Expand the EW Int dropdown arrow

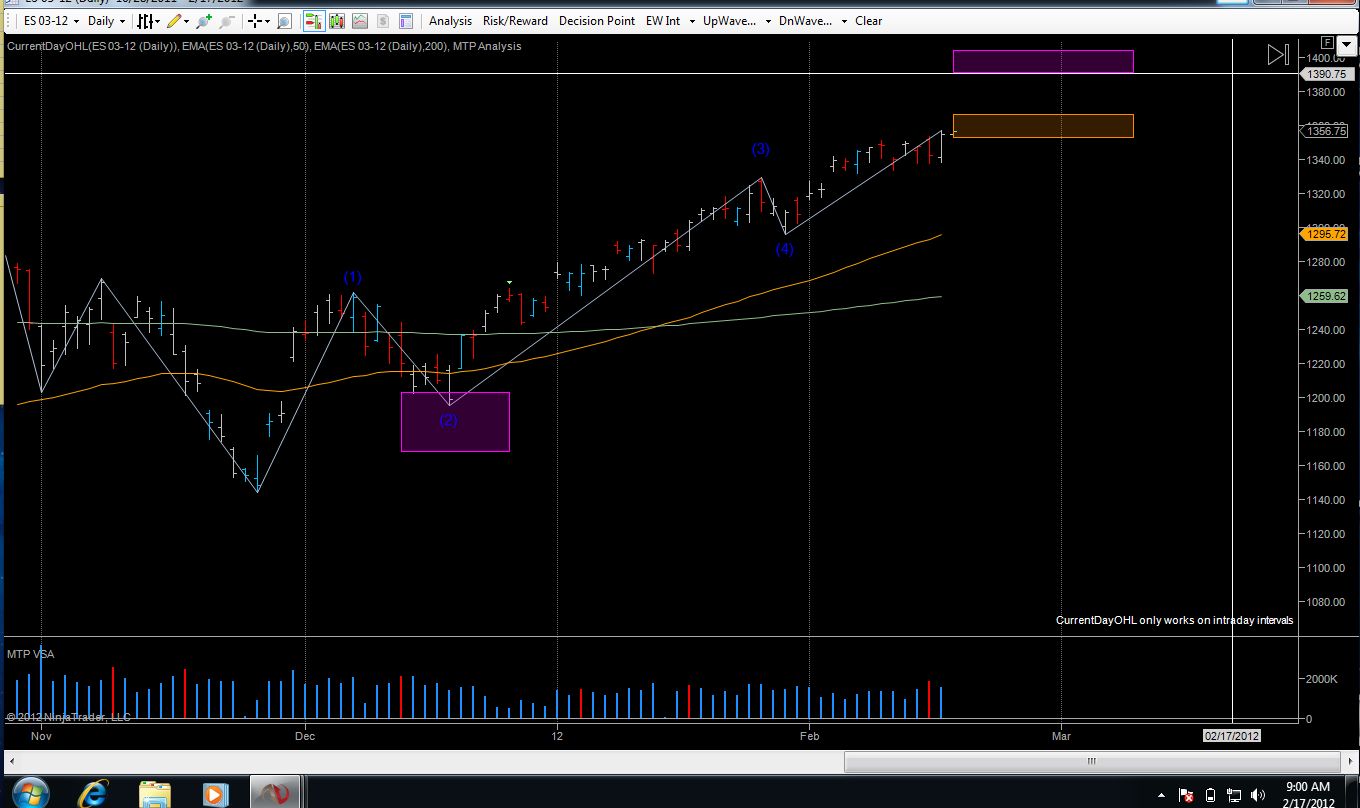pos(691,21)
